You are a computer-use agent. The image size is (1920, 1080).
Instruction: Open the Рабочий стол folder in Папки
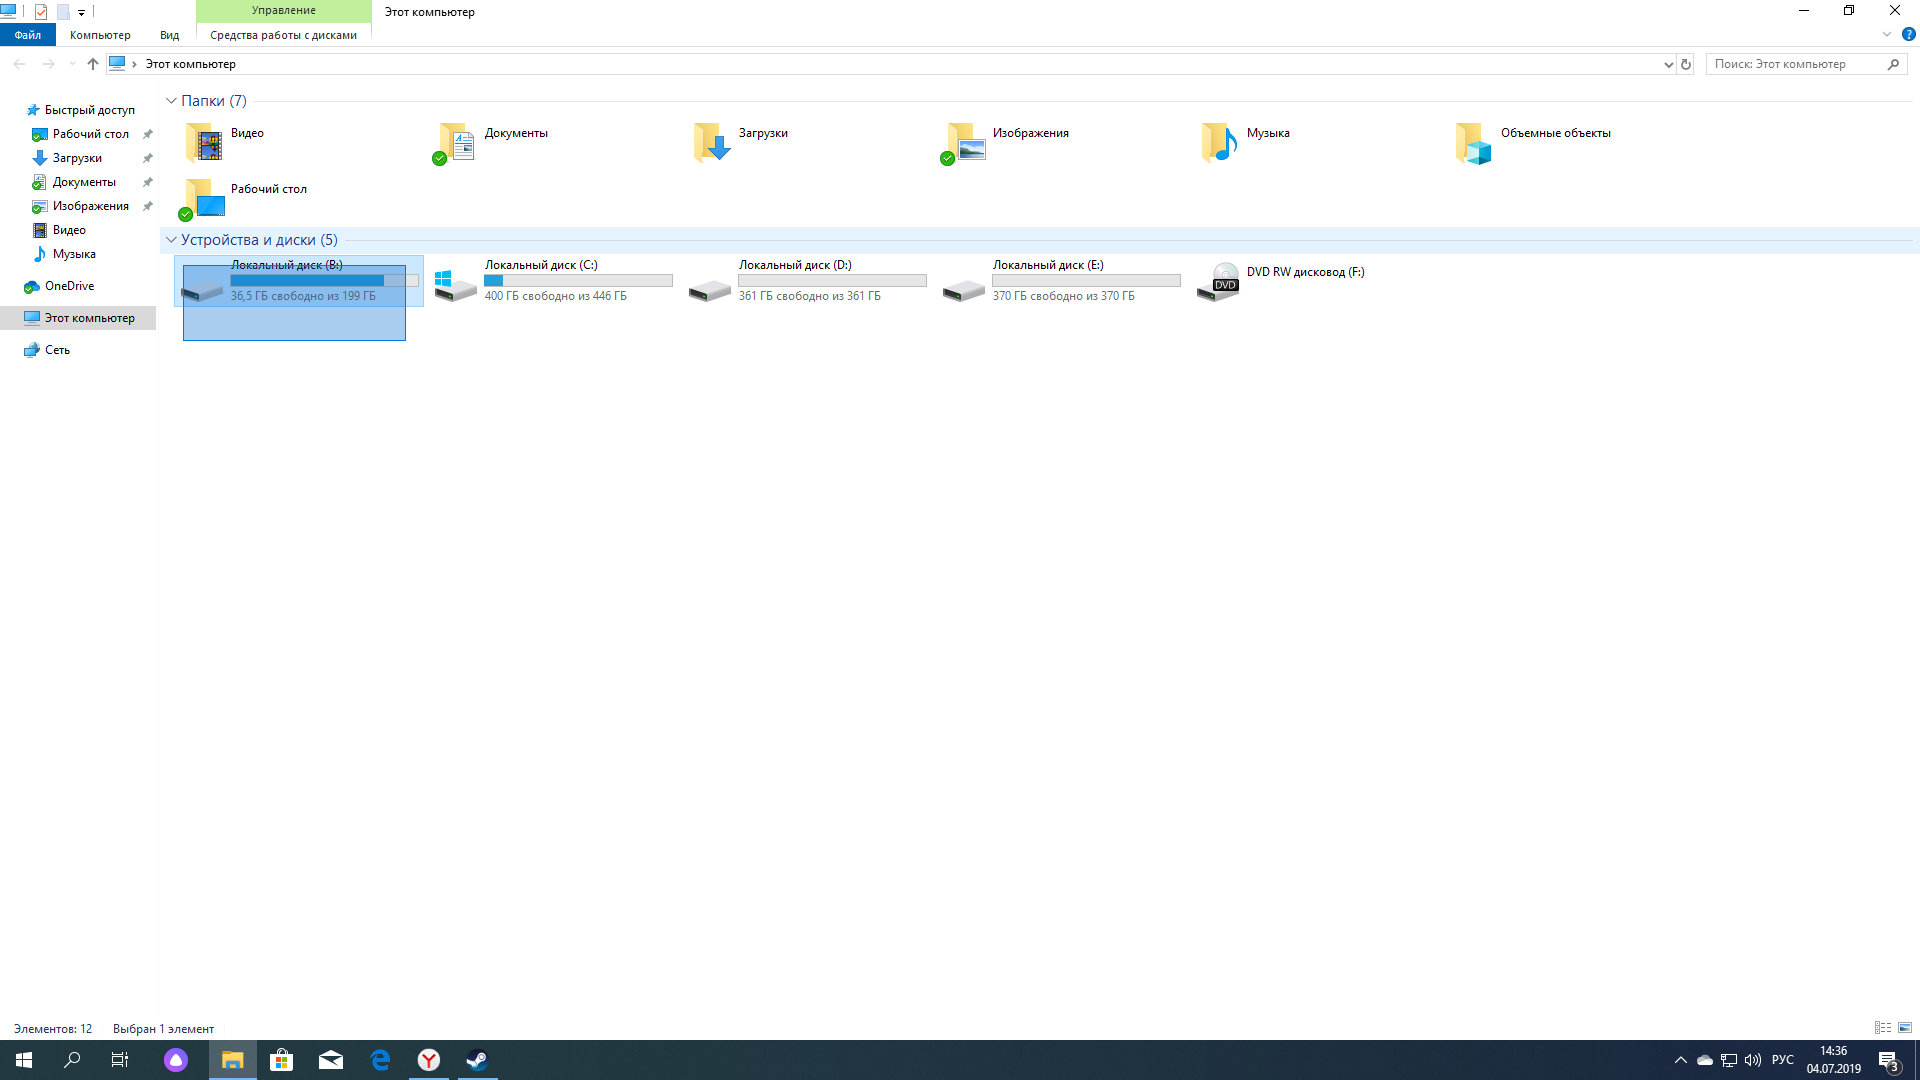204,199
